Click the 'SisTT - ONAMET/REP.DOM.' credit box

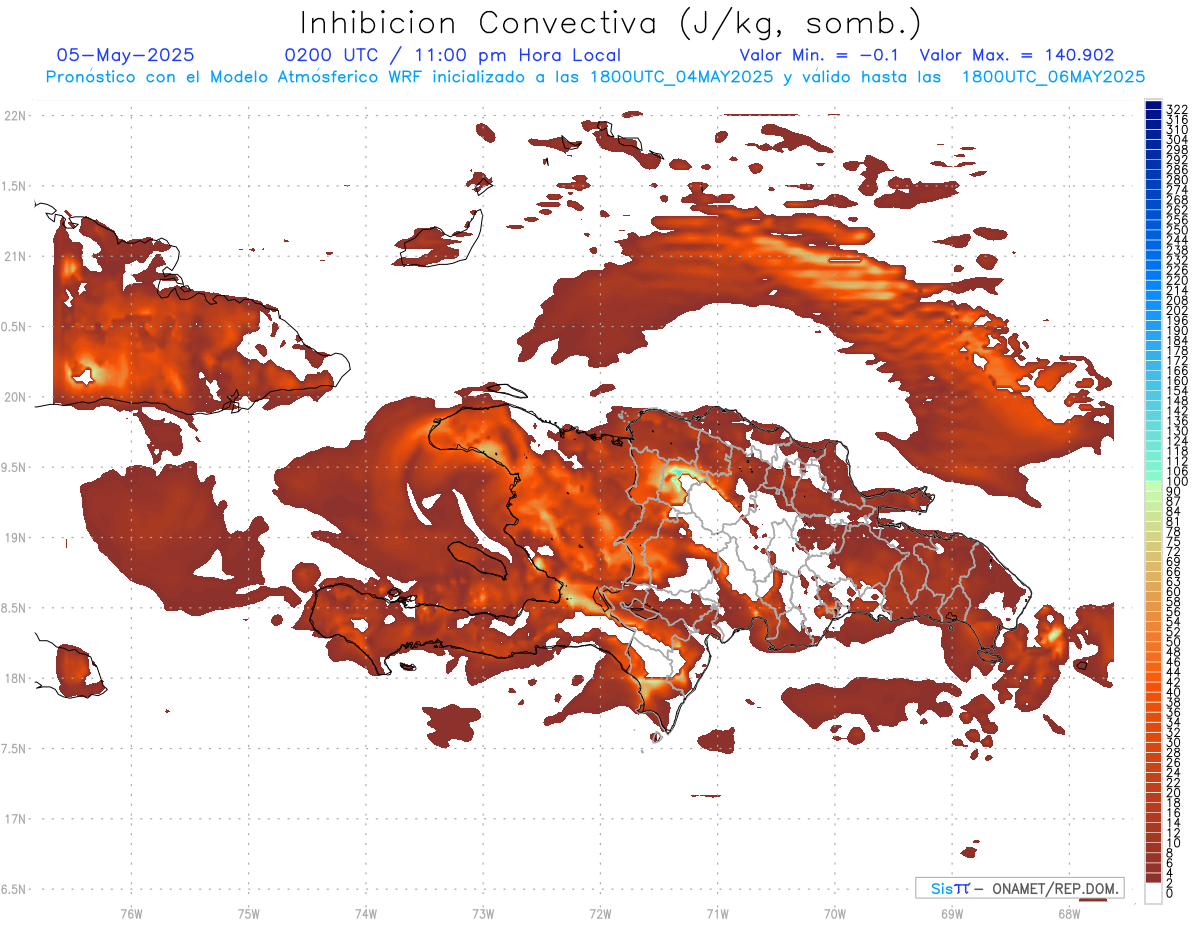click(1021, 888)
